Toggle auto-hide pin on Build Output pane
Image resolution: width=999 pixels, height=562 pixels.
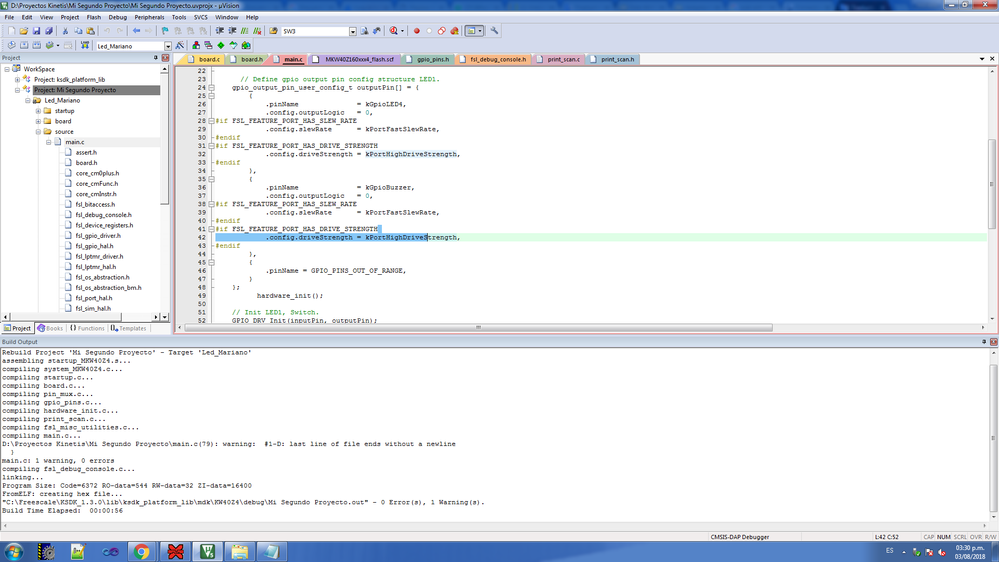(984, 342)
